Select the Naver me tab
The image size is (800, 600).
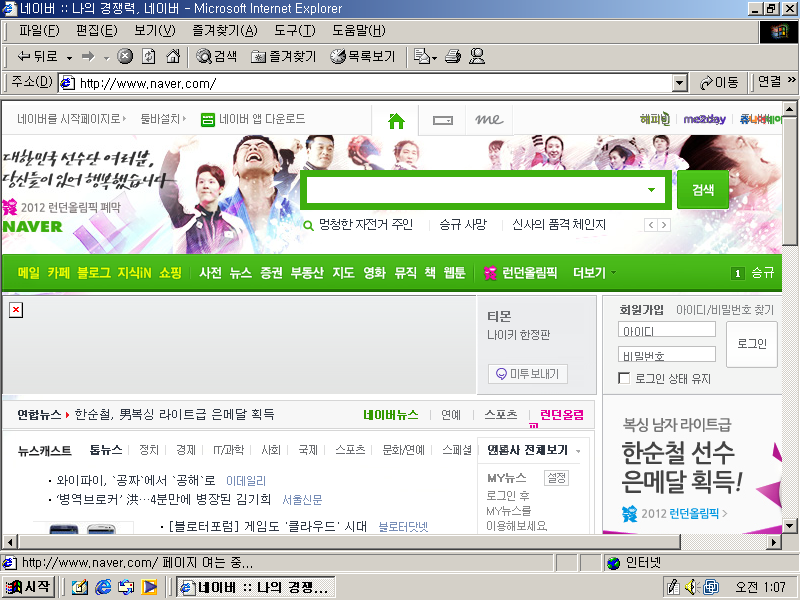tap(489, 119)
